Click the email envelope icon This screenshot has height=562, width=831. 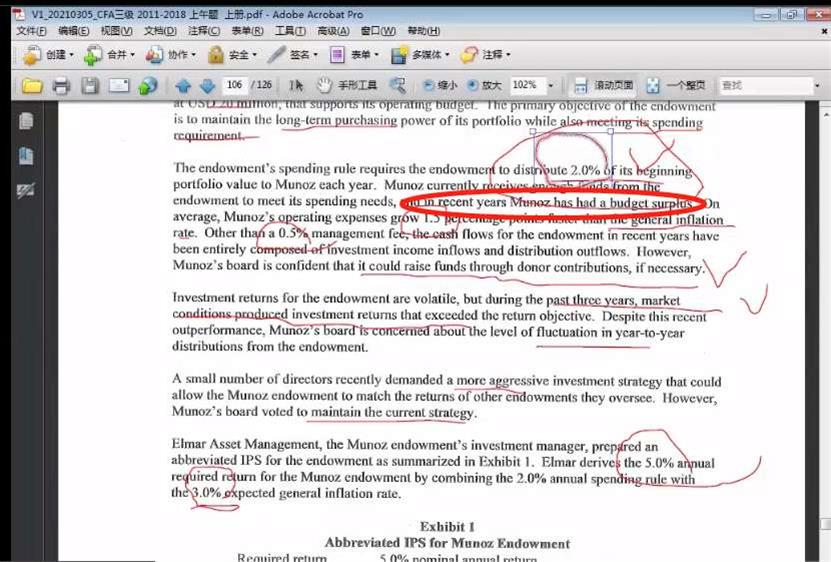pos(119,85)
